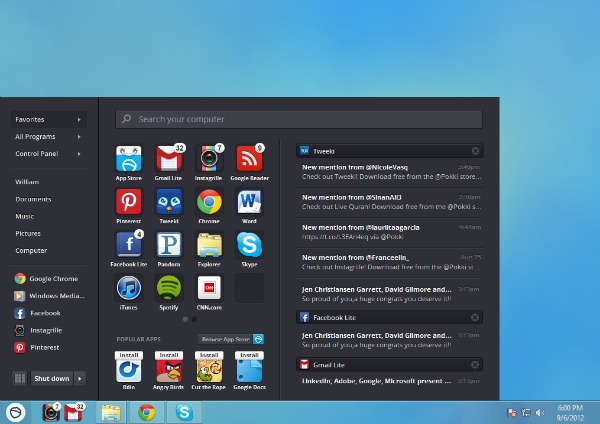This screenshot has width=600, height=424.
Task: Install the Angry Birds popular app
Action: coord(169,355)
